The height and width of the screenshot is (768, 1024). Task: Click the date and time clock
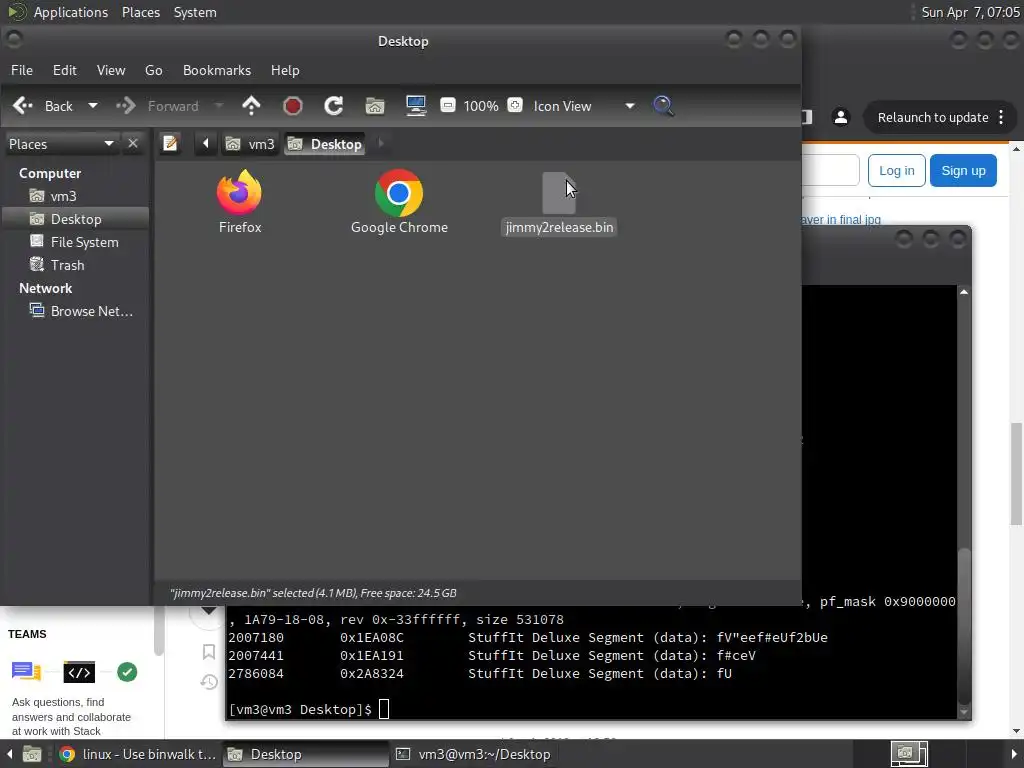[970, 12]
